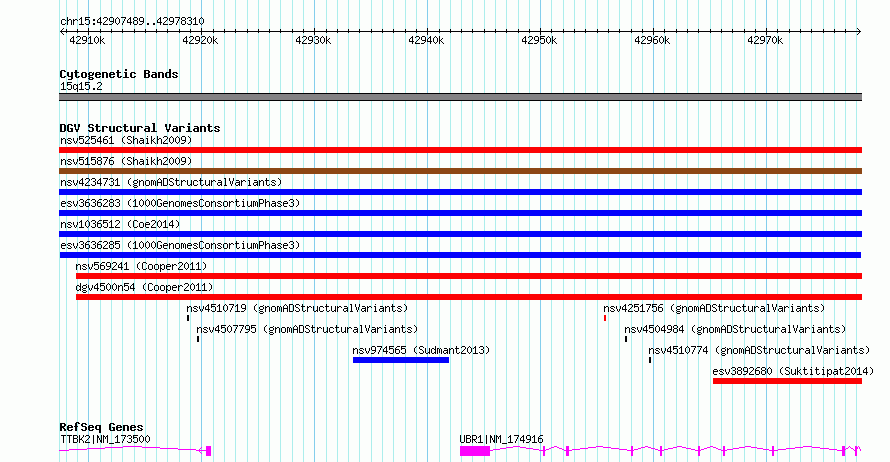The image size is (890, 462).
Task: Select the 42960k ruler tick label
Action: [x=652, y=40]
